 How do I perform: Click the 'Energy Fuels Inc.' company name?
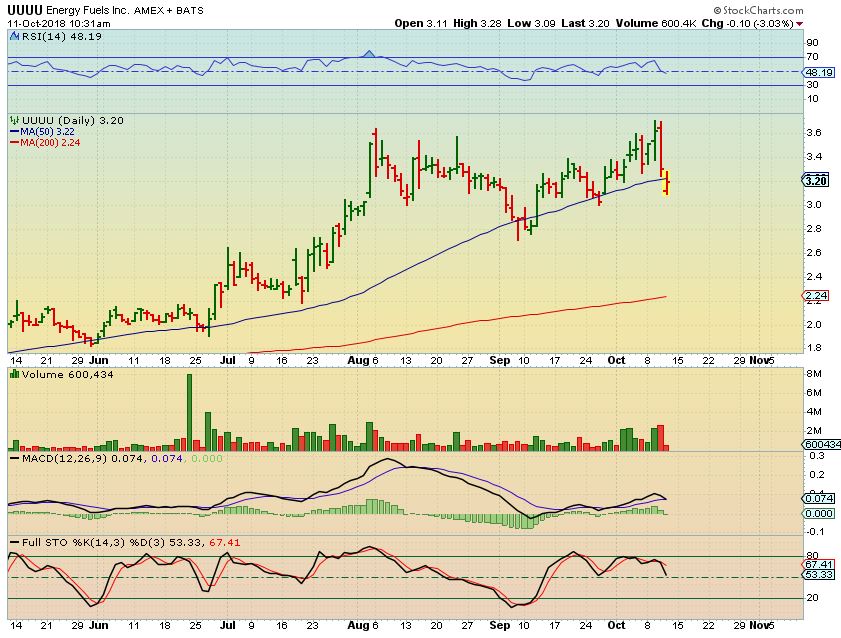(x=87, y=10)
